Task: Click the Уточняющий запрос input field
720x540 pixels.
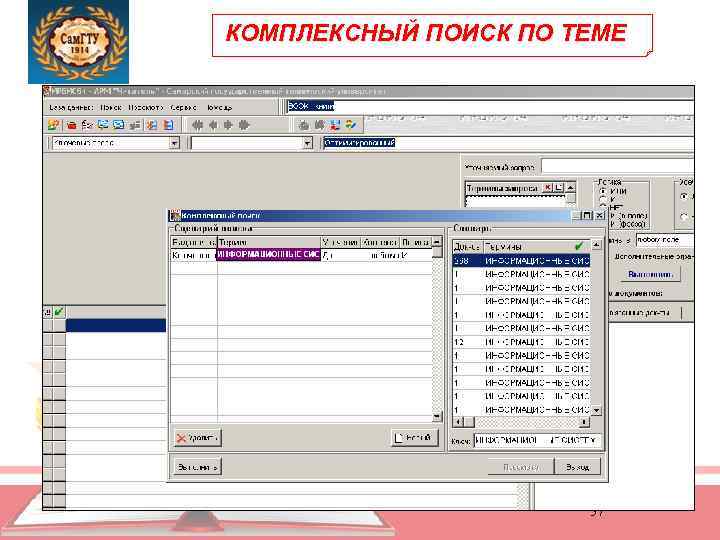Action: (x=618, y=166)
